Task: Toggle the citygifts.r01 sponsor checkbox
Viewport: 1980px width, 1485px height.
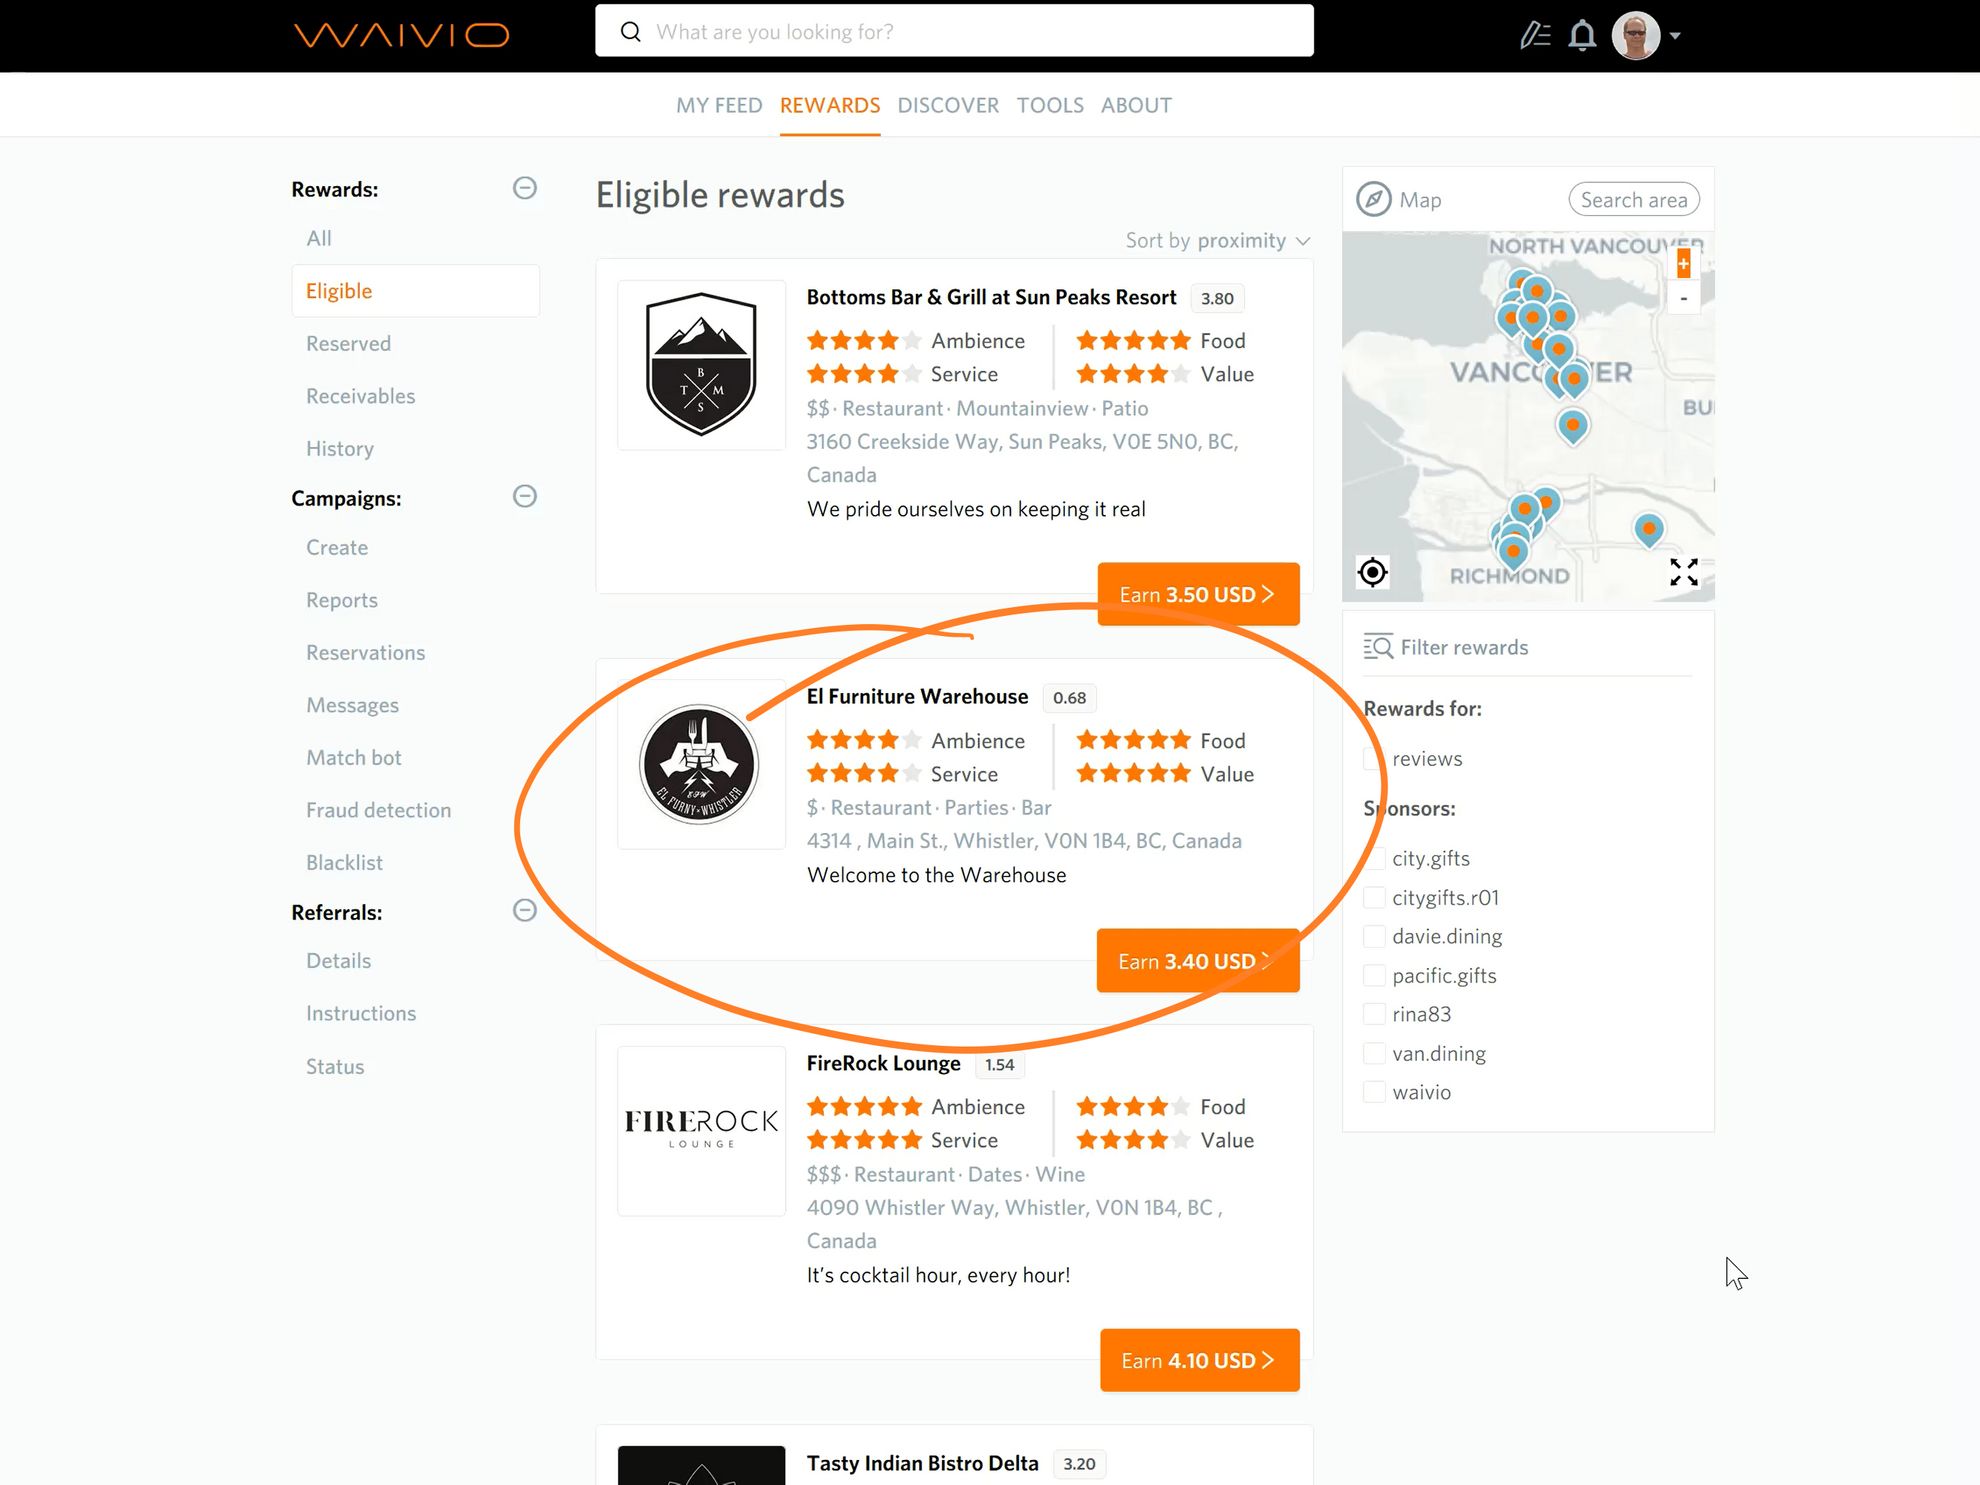Action: coord(1375,897)
